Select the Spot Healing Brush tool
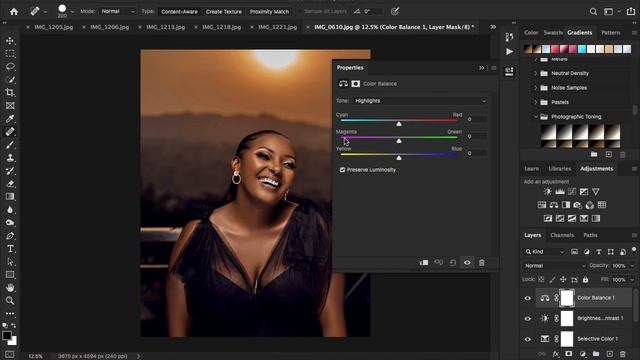The image size is (640, 360). point(10,132)
